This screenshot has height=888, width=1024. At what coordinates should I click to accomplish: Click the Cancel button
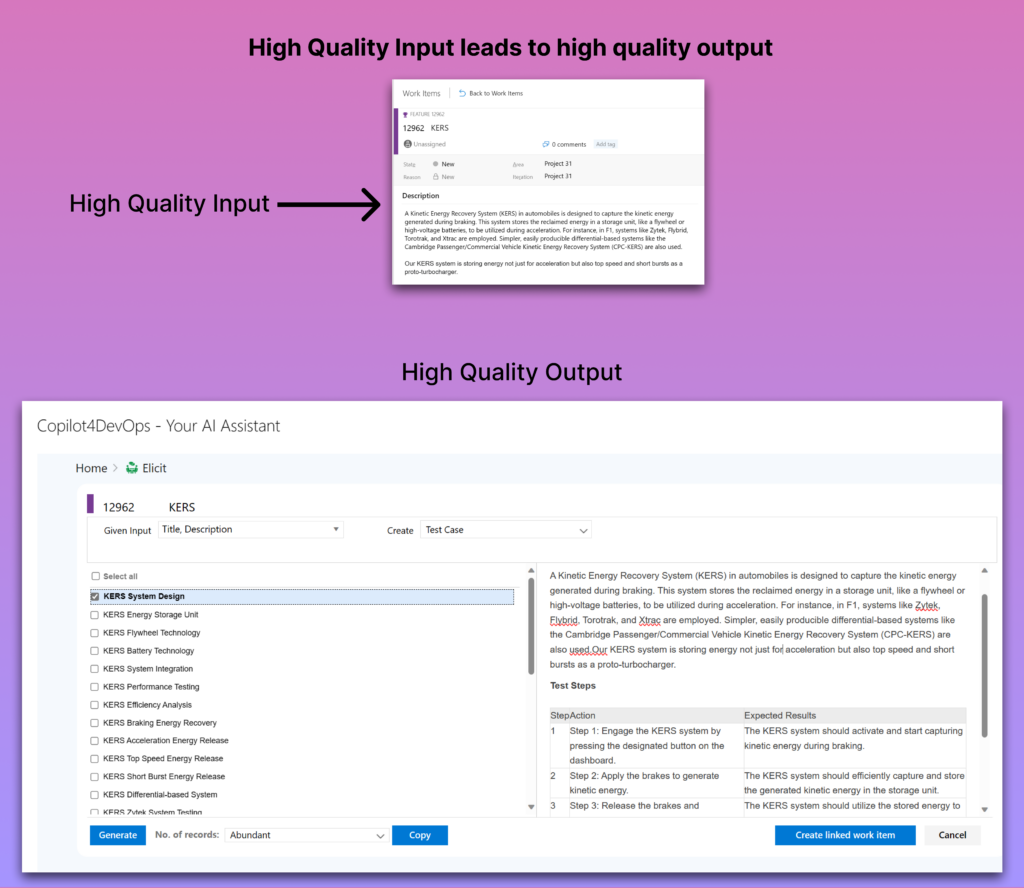tap(952, 835)
